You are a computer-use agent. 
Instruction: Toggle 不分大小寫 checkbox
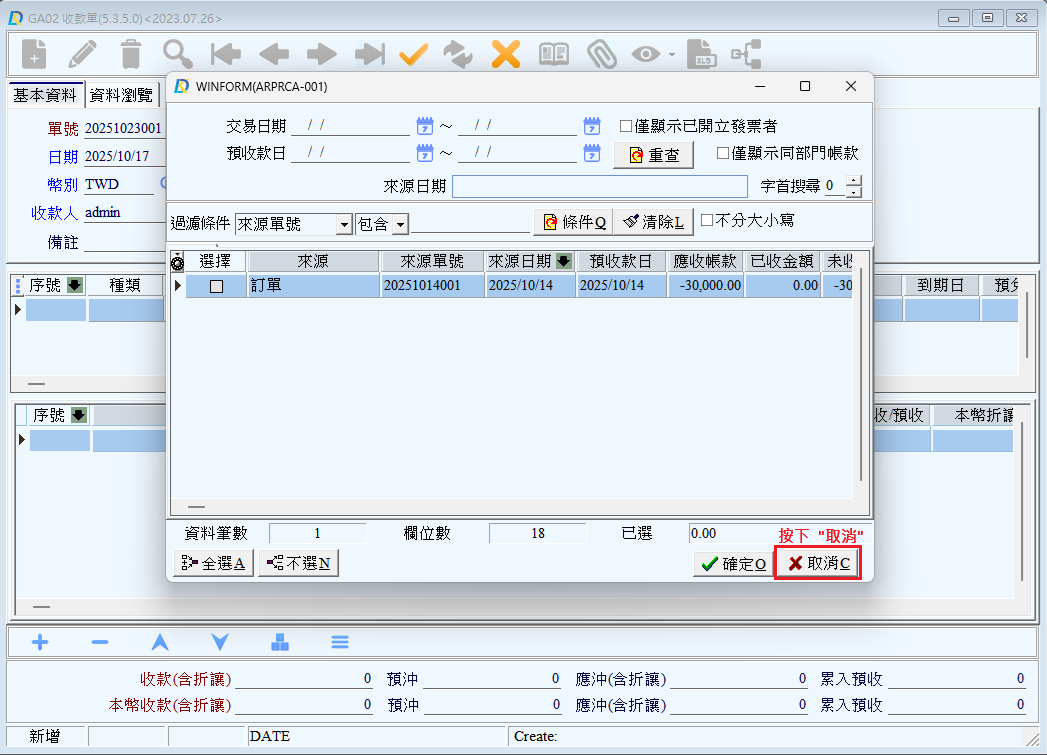(x=707, y=220)
